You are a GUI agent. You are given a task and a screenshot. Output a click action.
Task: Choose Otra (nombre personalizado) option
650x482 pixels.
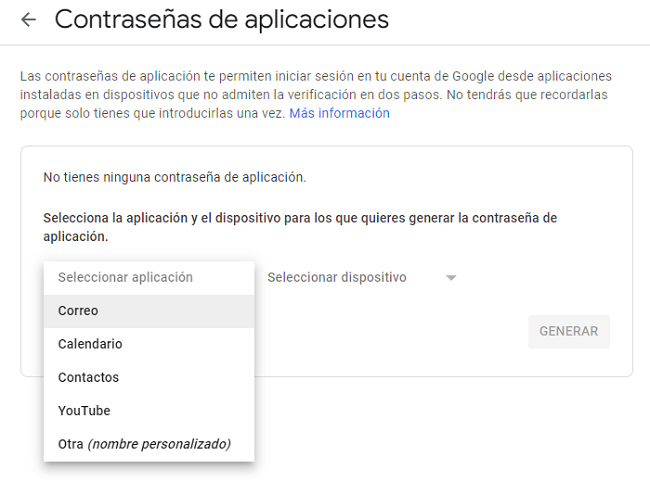[144, 444]
